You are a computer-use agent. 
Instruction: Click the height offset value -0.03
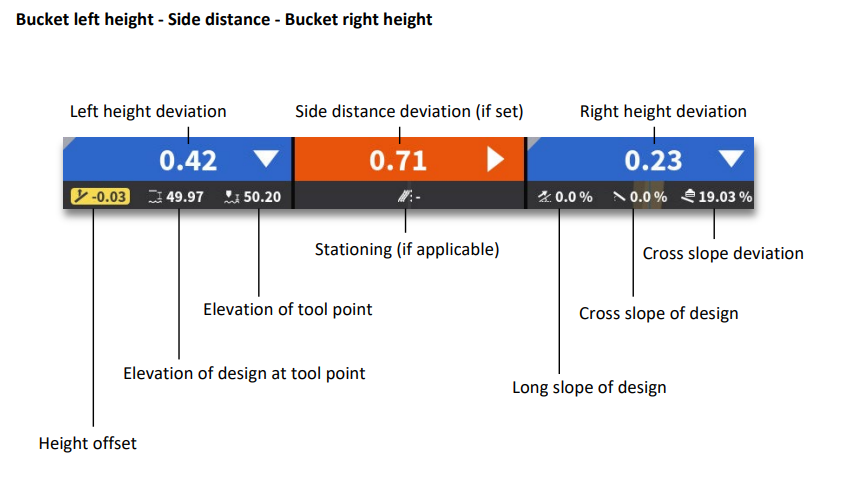tap(108, 197)
